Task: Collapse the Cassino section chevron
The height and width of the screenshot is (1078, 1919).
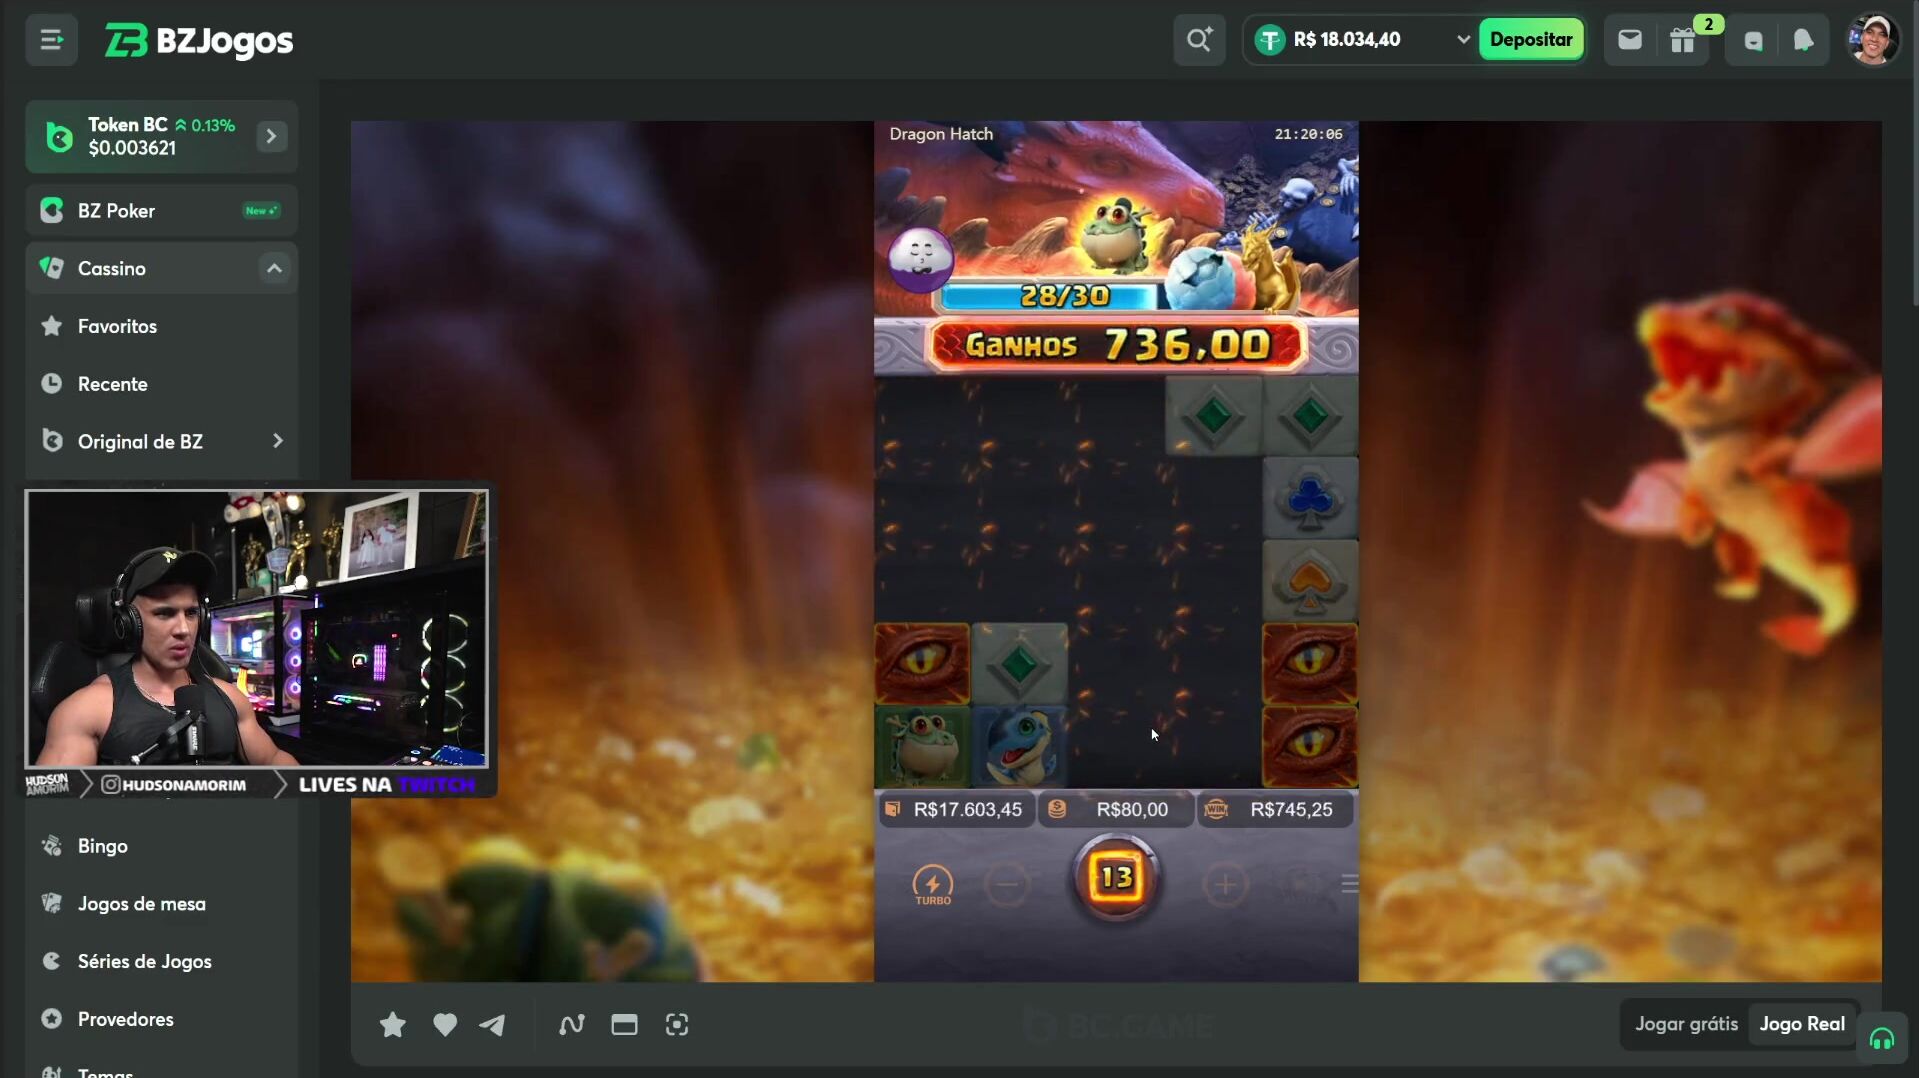Action: [x=274, y=268]
